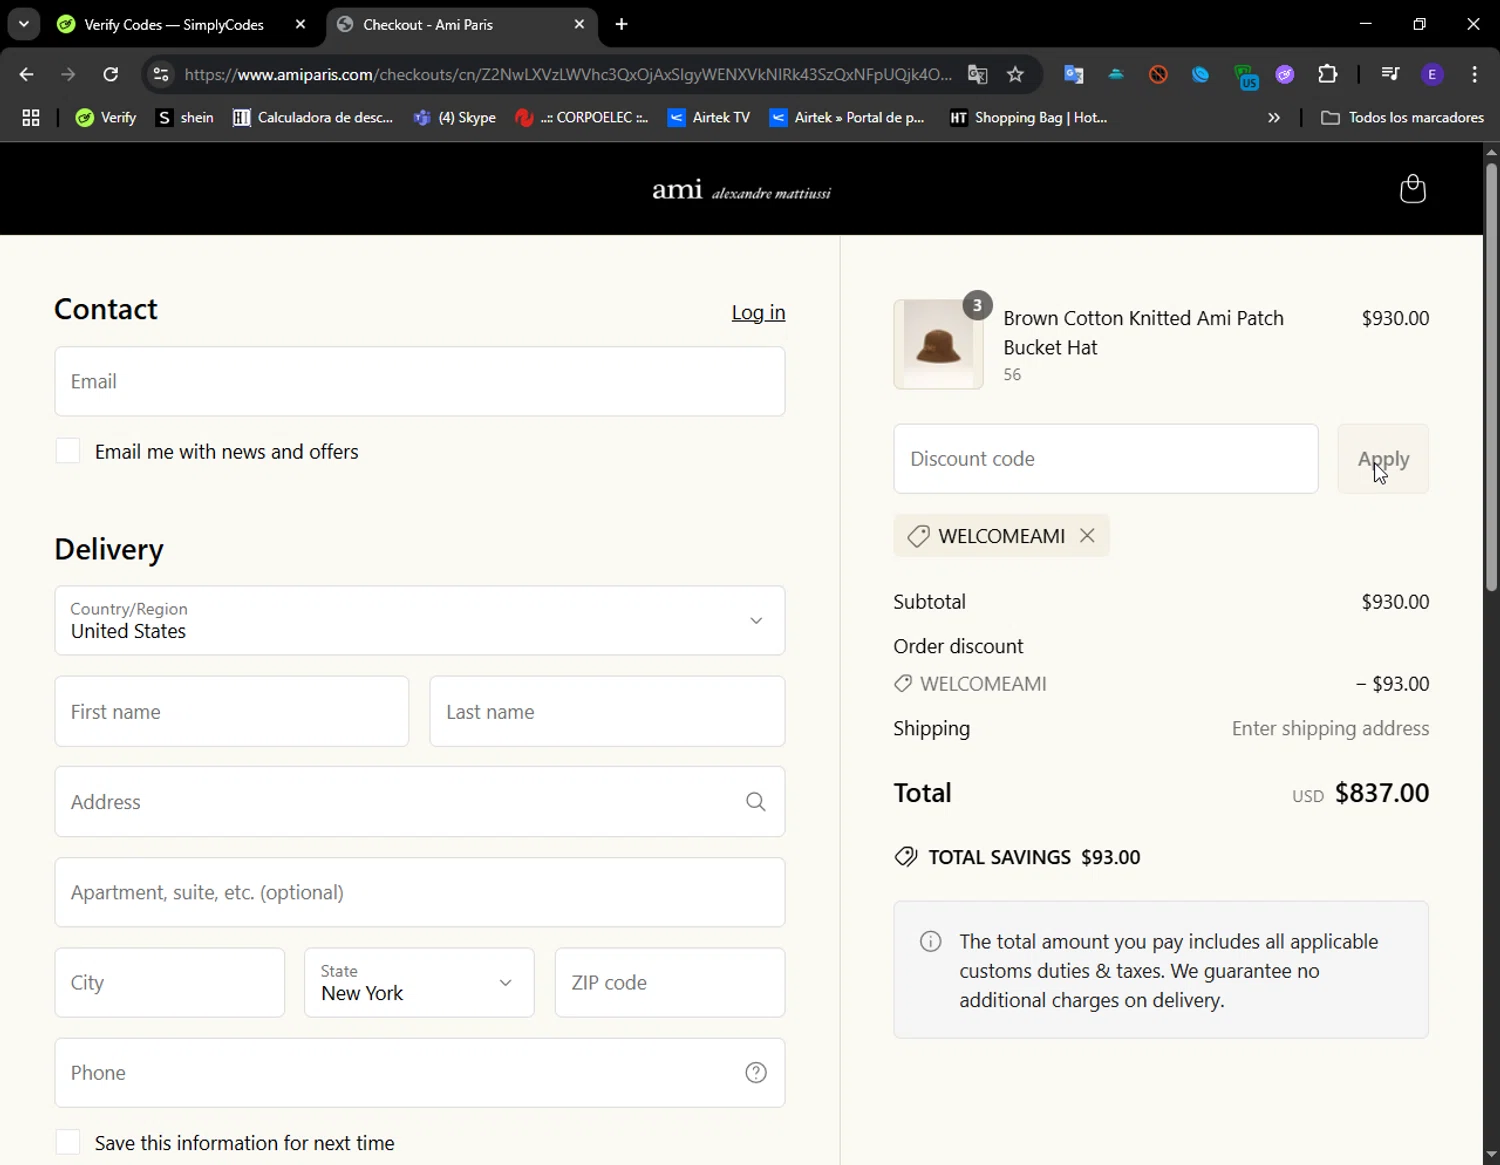Click the red blocked-circle extension icon
This screenshot has width=1500, height=1165.
click(1158, 74)
